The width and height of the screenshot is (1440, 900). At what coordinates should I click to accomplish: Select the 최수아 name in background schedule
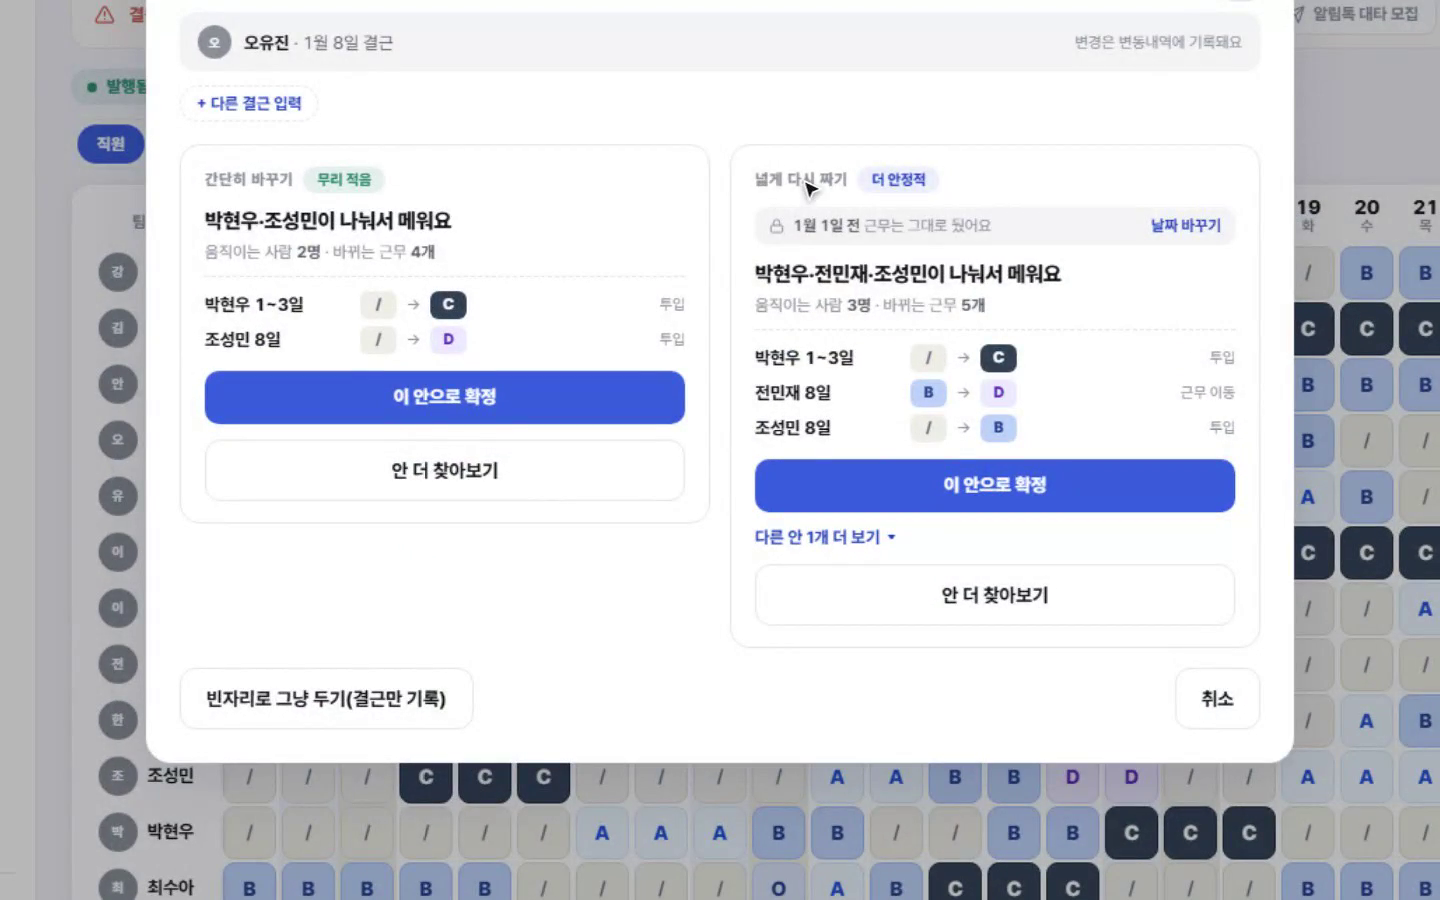pyautogui.click(x=170, y=887)
